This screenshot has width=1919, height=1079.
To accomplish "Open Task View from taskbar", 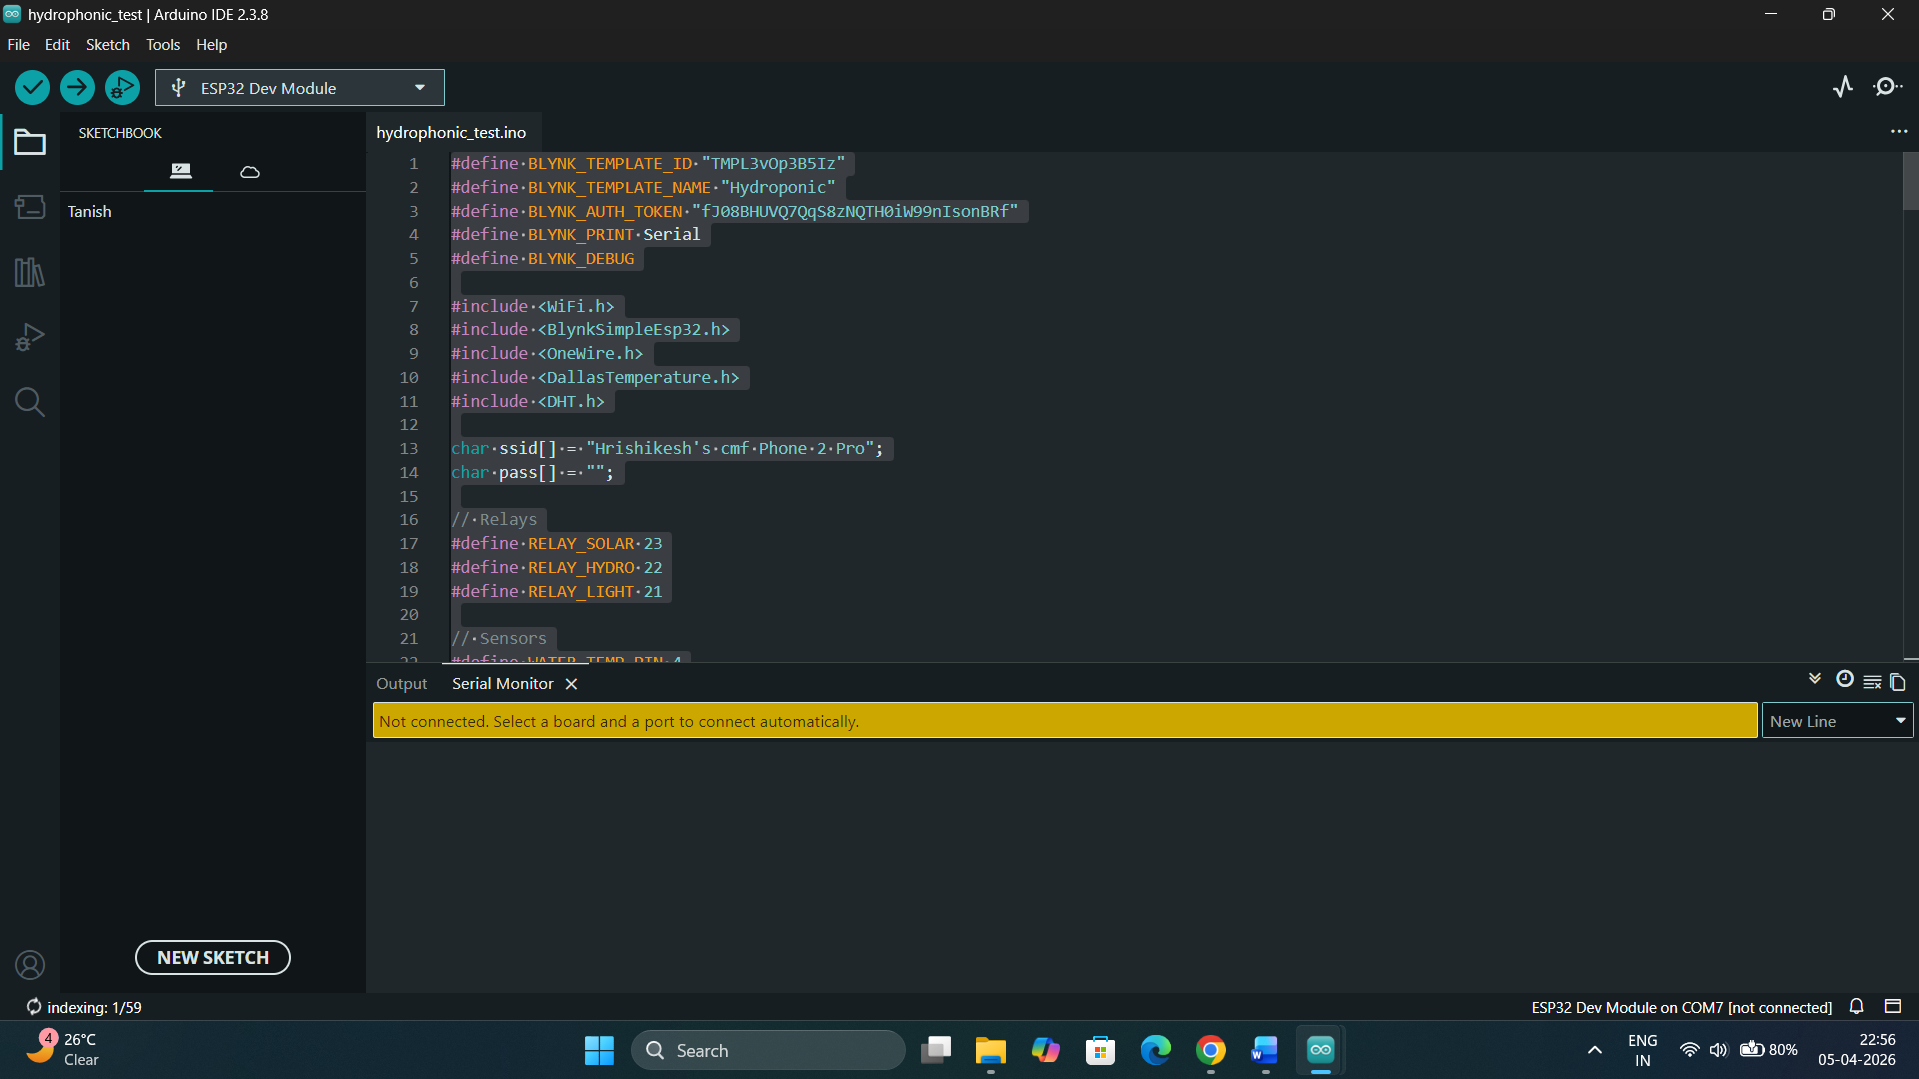I will (936, 1050).
